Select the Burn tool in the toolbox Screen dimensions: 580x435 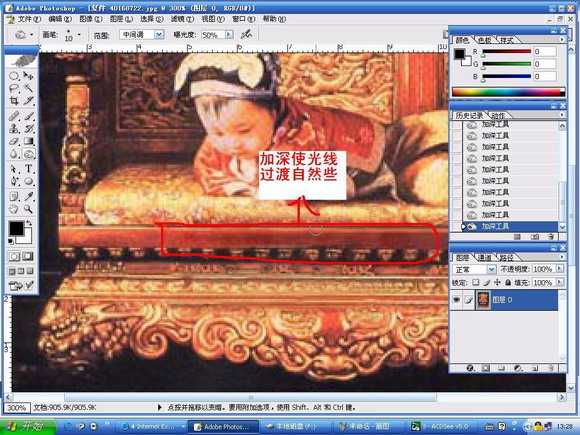[28, 154]
